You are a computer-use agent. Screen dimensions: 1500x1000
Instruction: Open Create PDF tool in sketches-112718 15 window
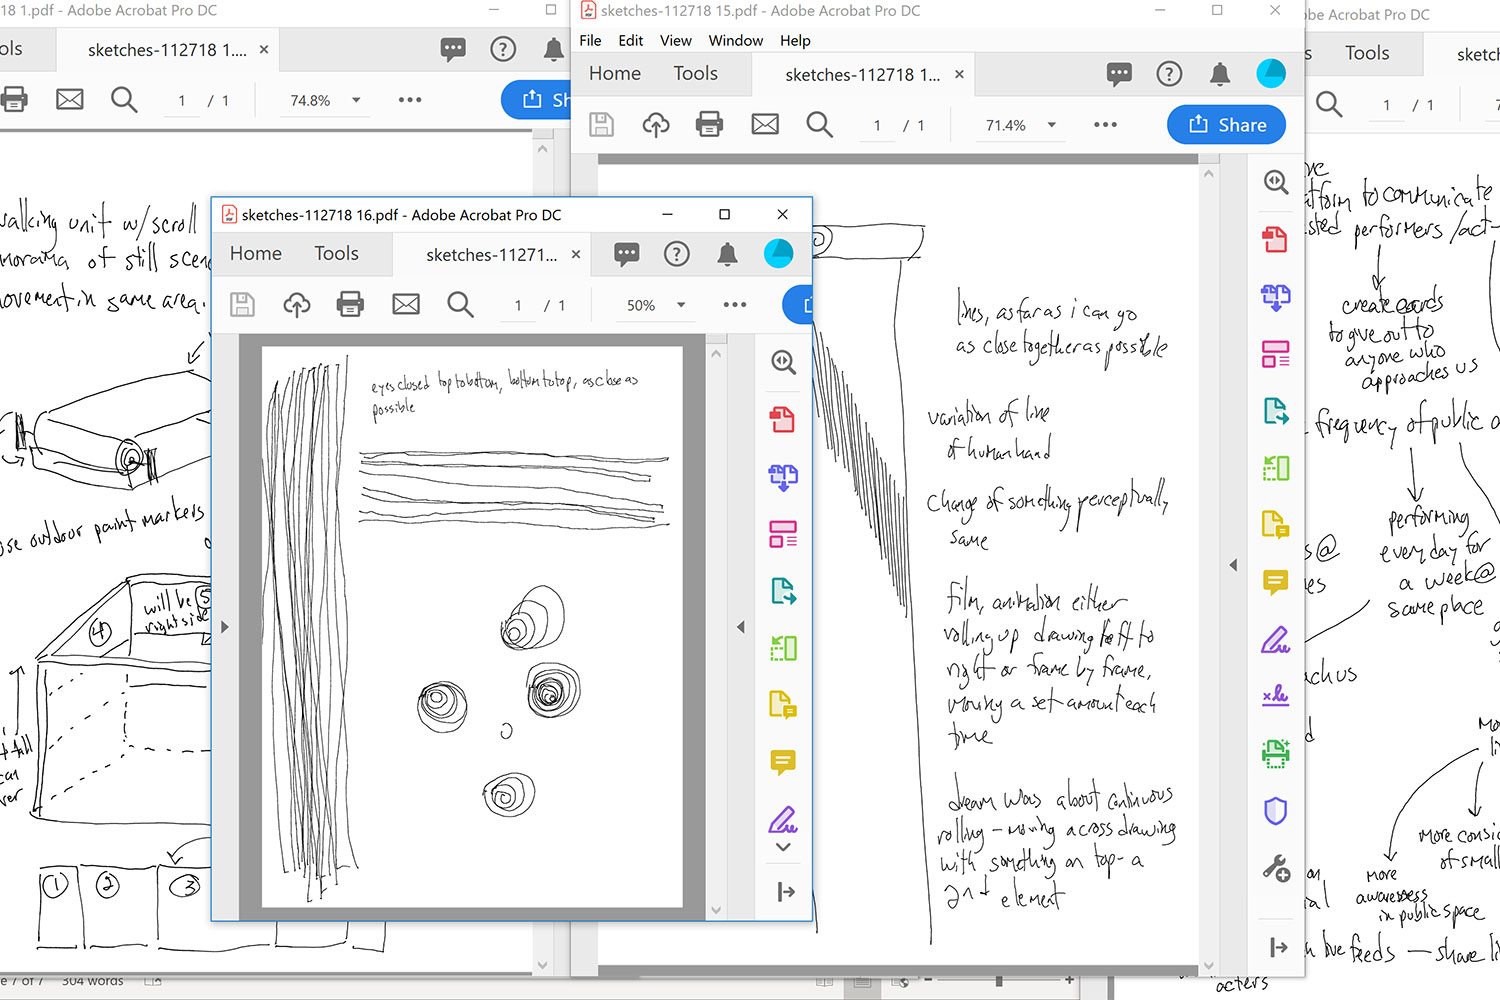pos(1275,239)
